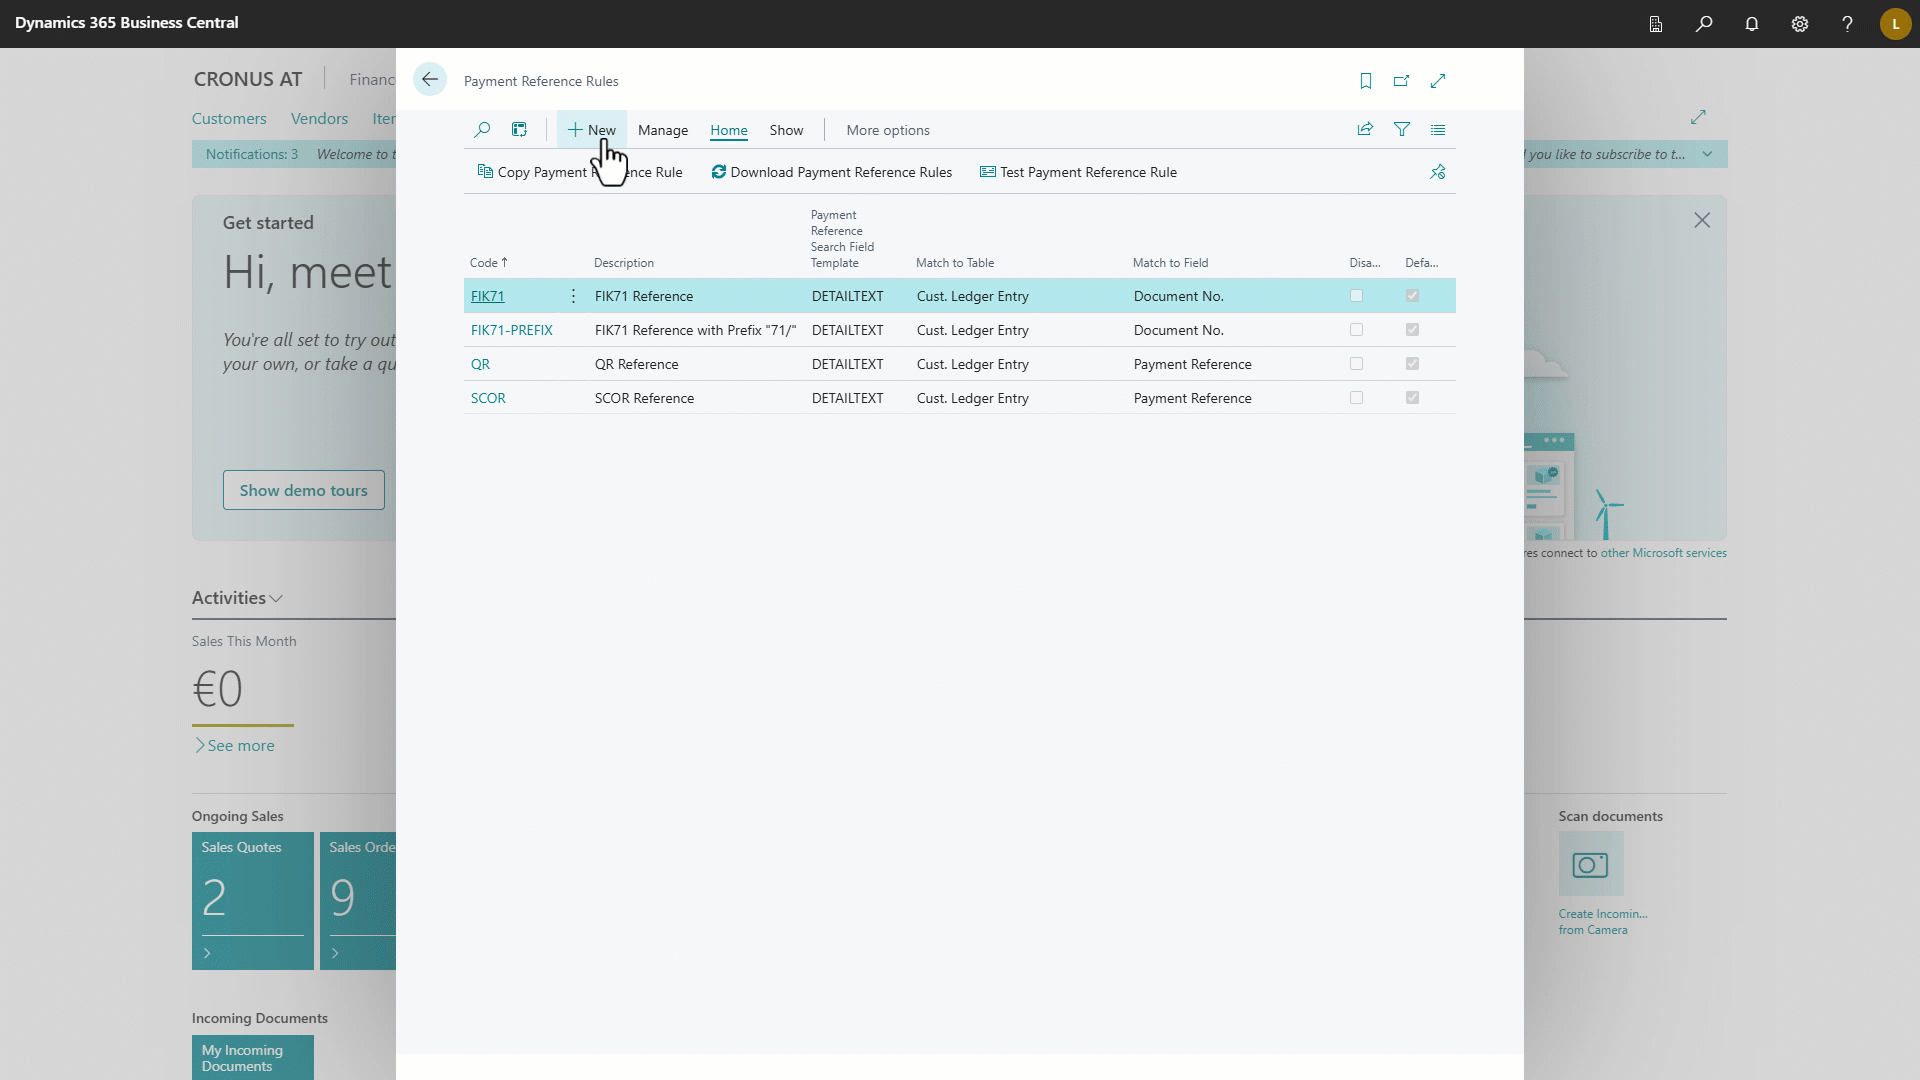The height and width of the screenshot is (1080, 1920).
Task: Go back using the back arrow button
Action: point(430,80)
